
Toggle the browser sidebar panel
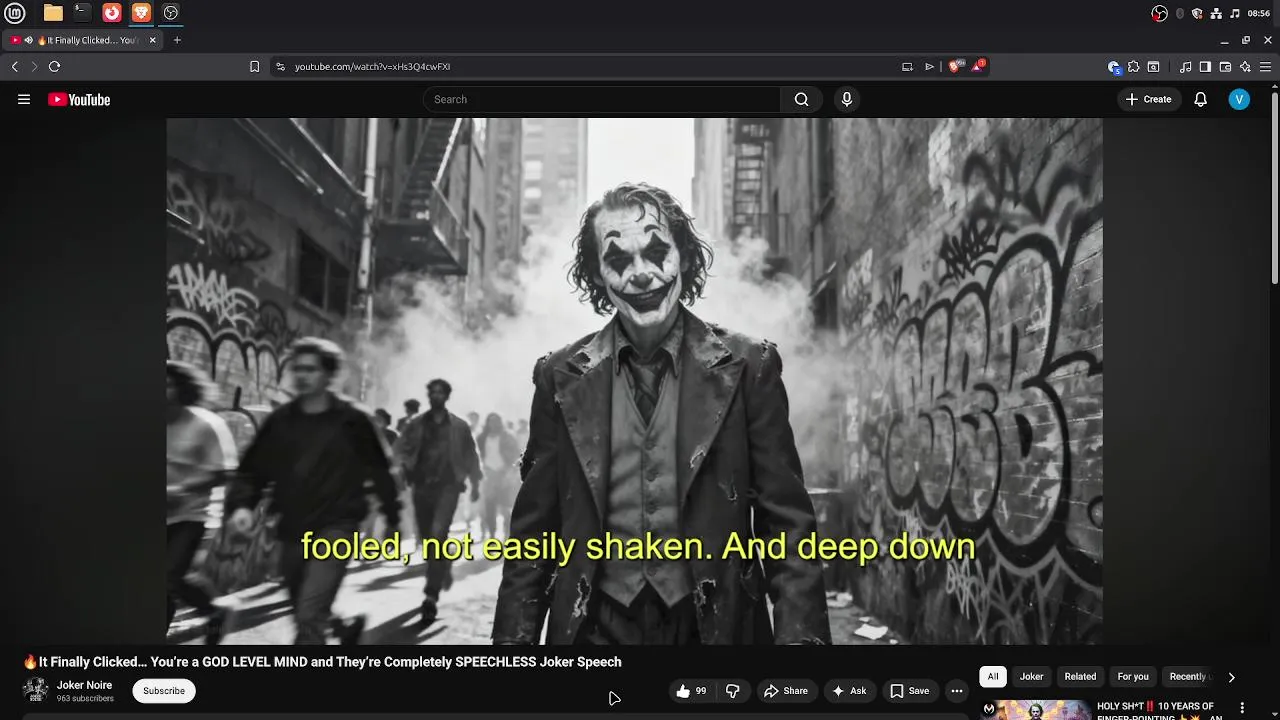point(1205,67)
